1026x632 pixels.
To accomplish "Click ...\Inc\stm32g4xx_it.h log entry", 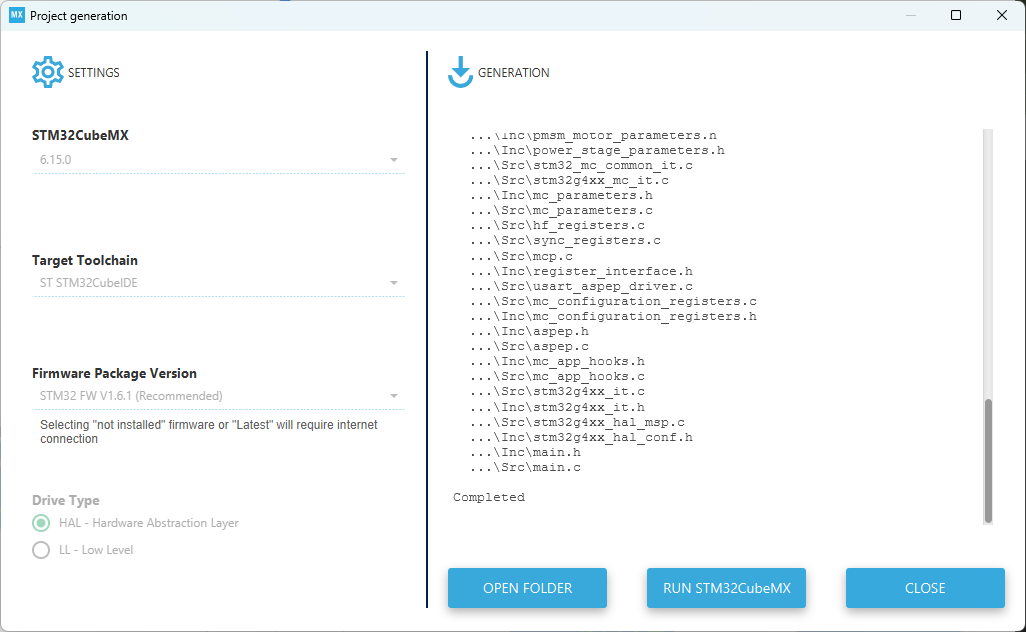I will pos(557,407).
